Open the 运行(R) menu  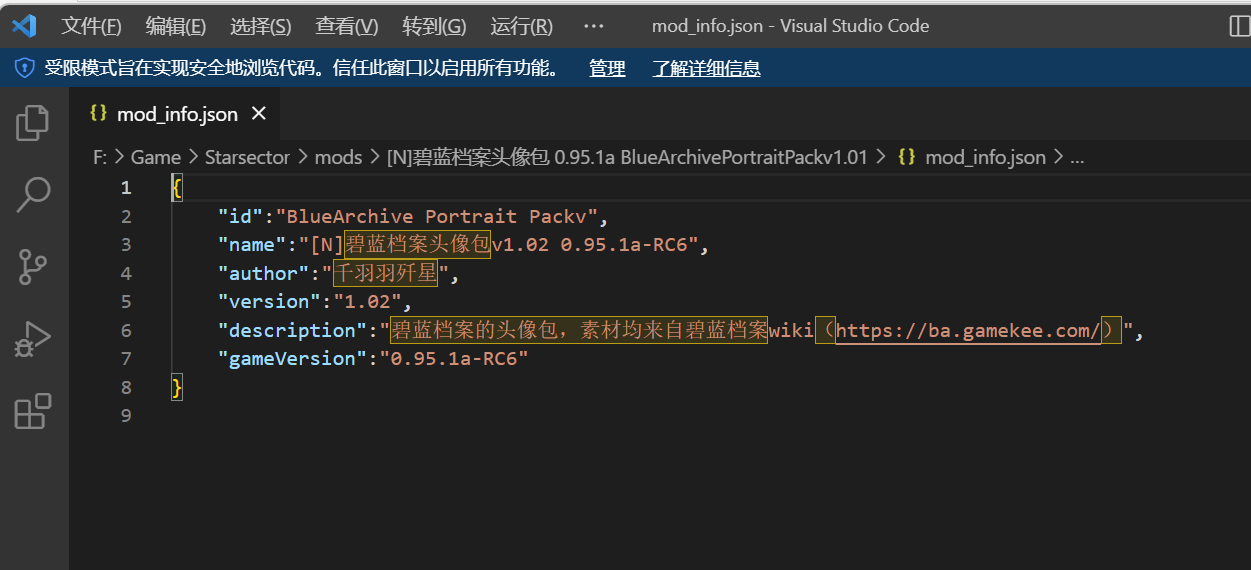[x=521, y=26]
